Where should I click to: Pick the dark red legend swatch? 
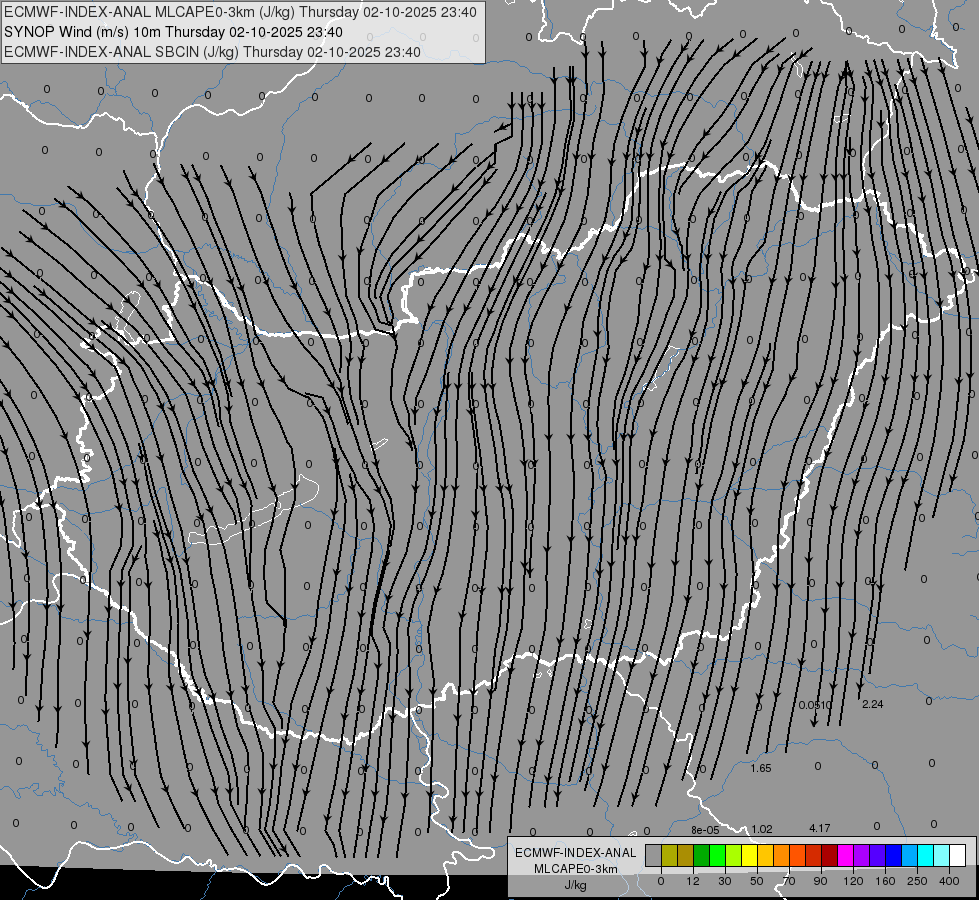click(x=829, y=855)
